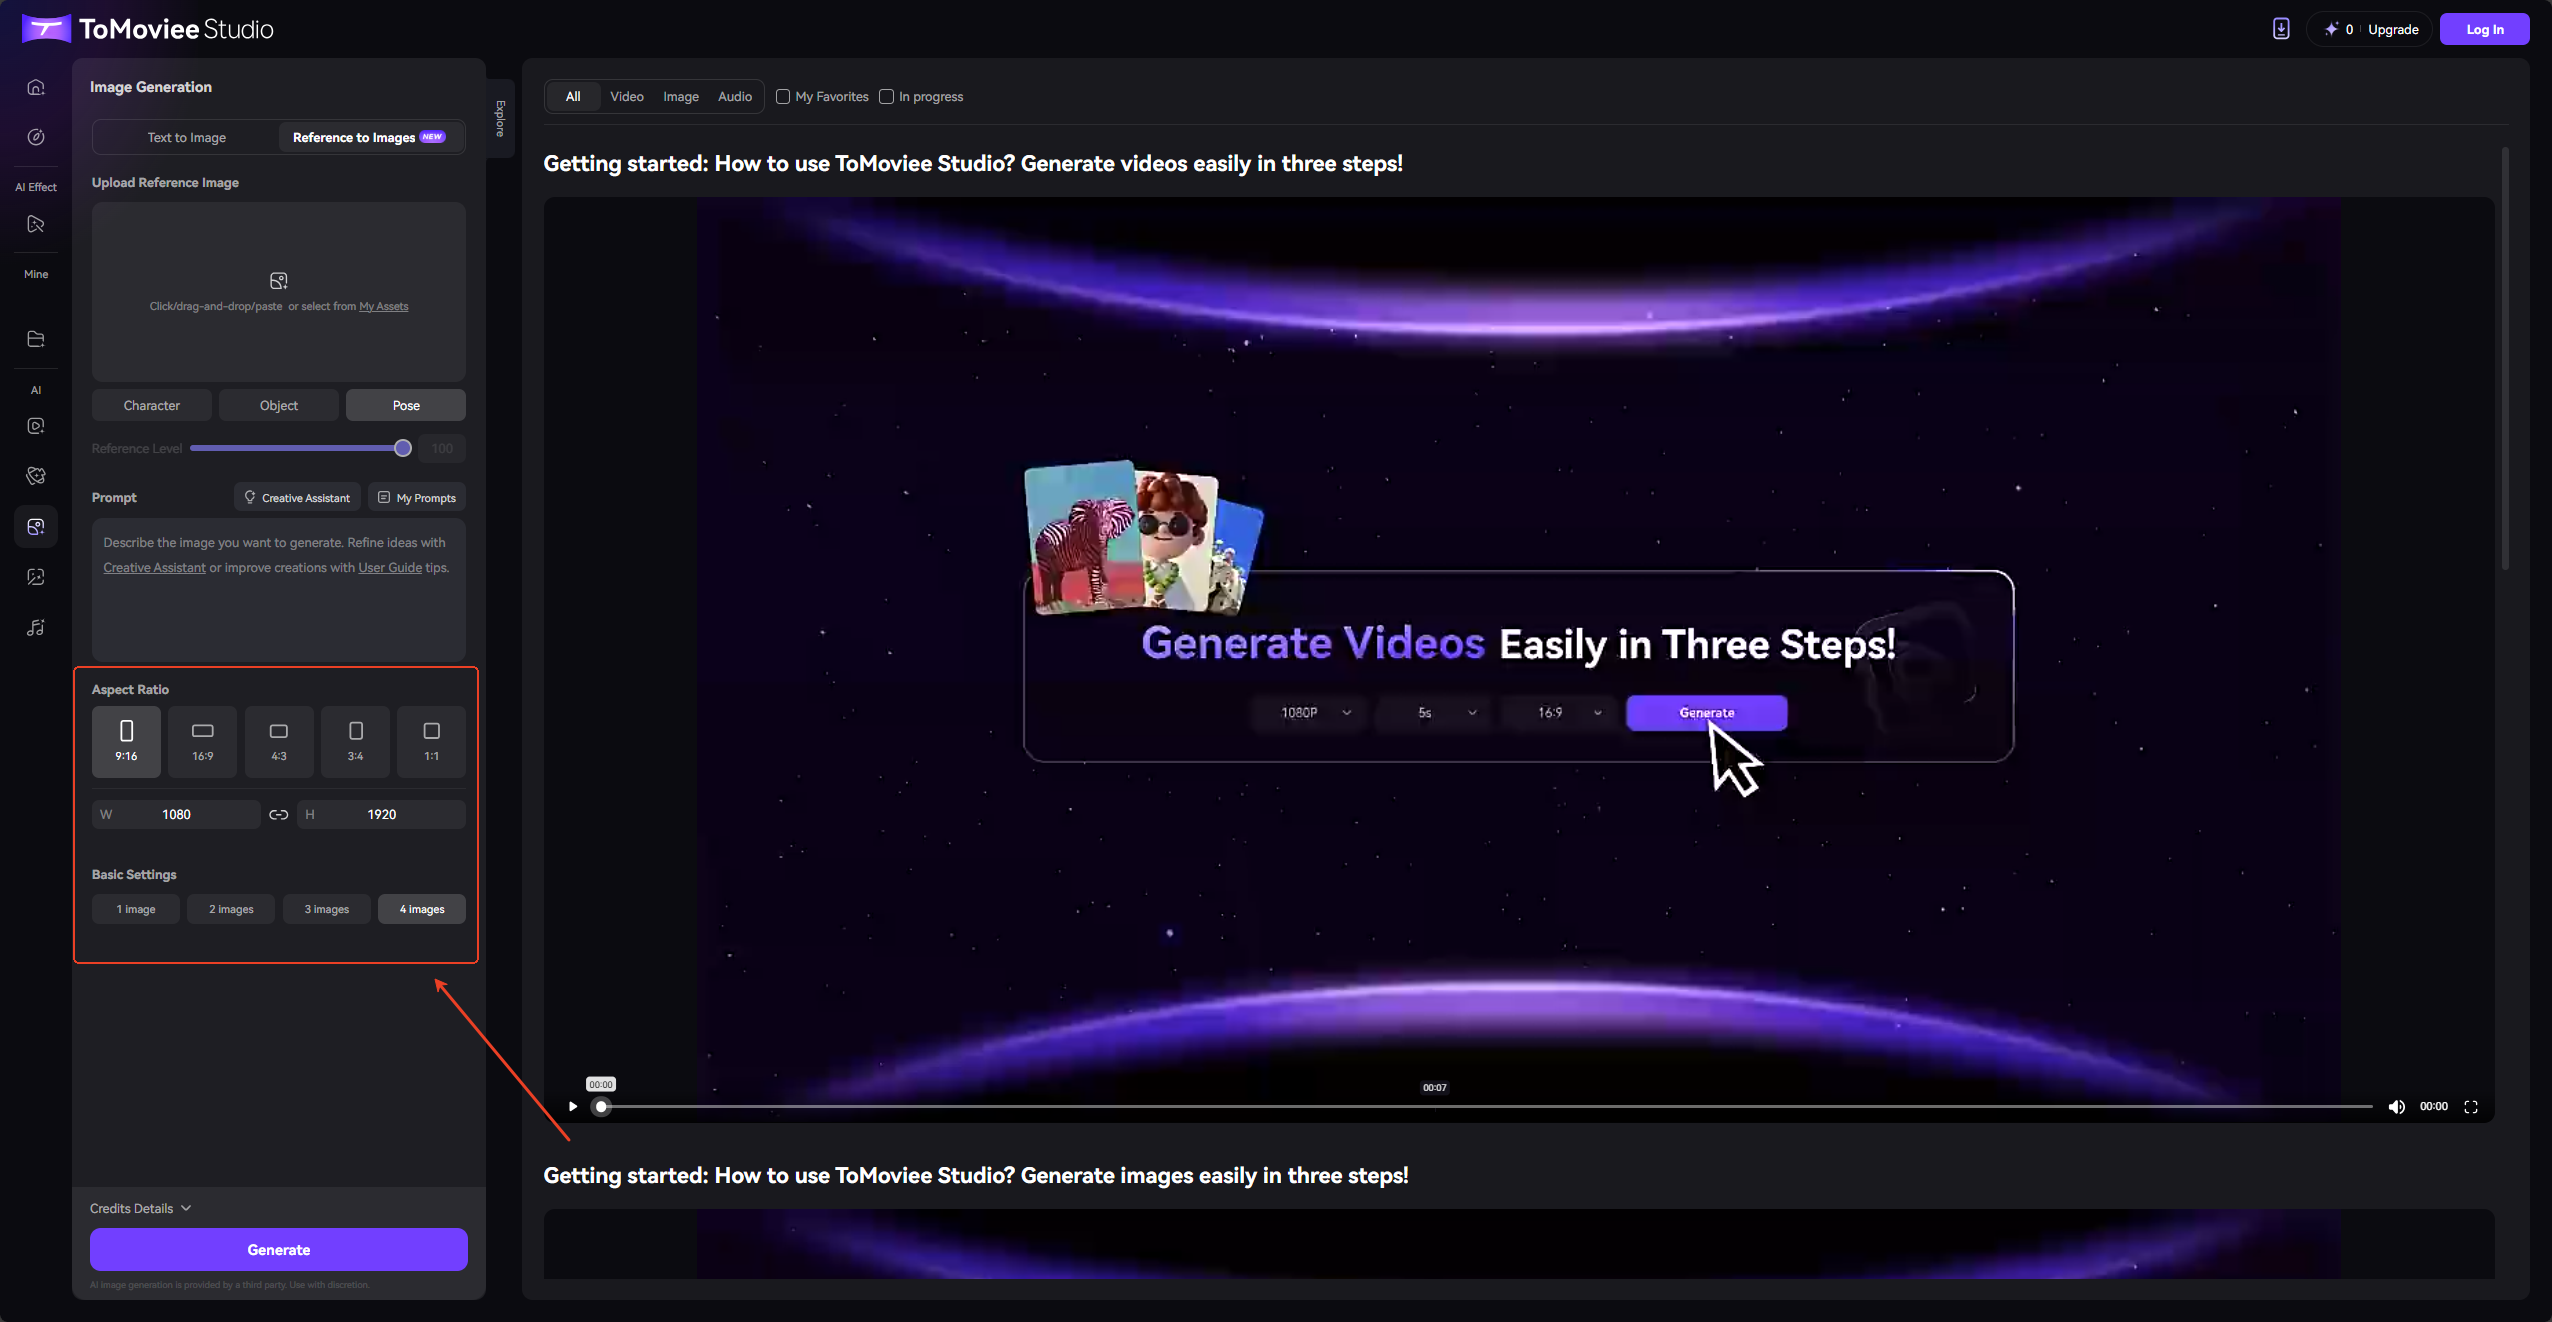The width and height of the screenshot is (2552, 1322).
Task: Select the Video filter tab
Action: click(x=627, y=96)
